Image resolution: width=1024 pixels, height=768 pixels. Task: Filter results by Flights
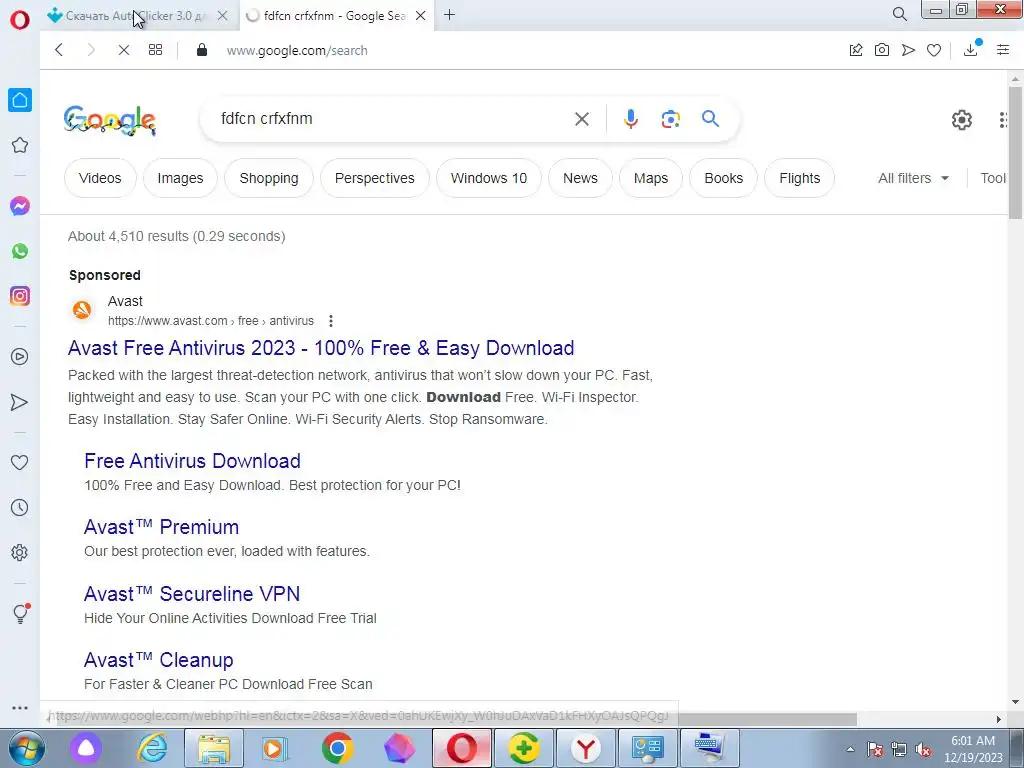[799, 178]
